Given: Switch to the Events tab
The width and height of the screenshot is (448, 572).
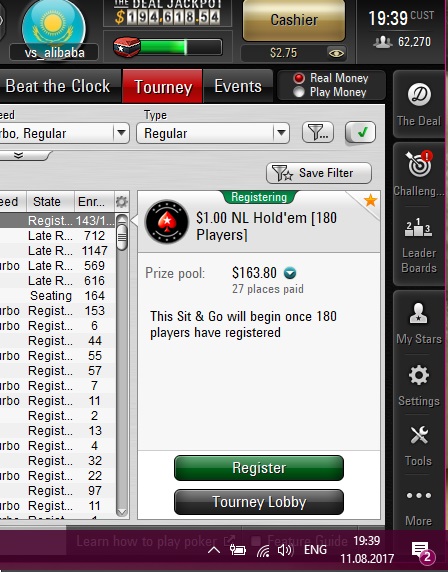Looking at the screenshot, I should (x=238, y=86).
